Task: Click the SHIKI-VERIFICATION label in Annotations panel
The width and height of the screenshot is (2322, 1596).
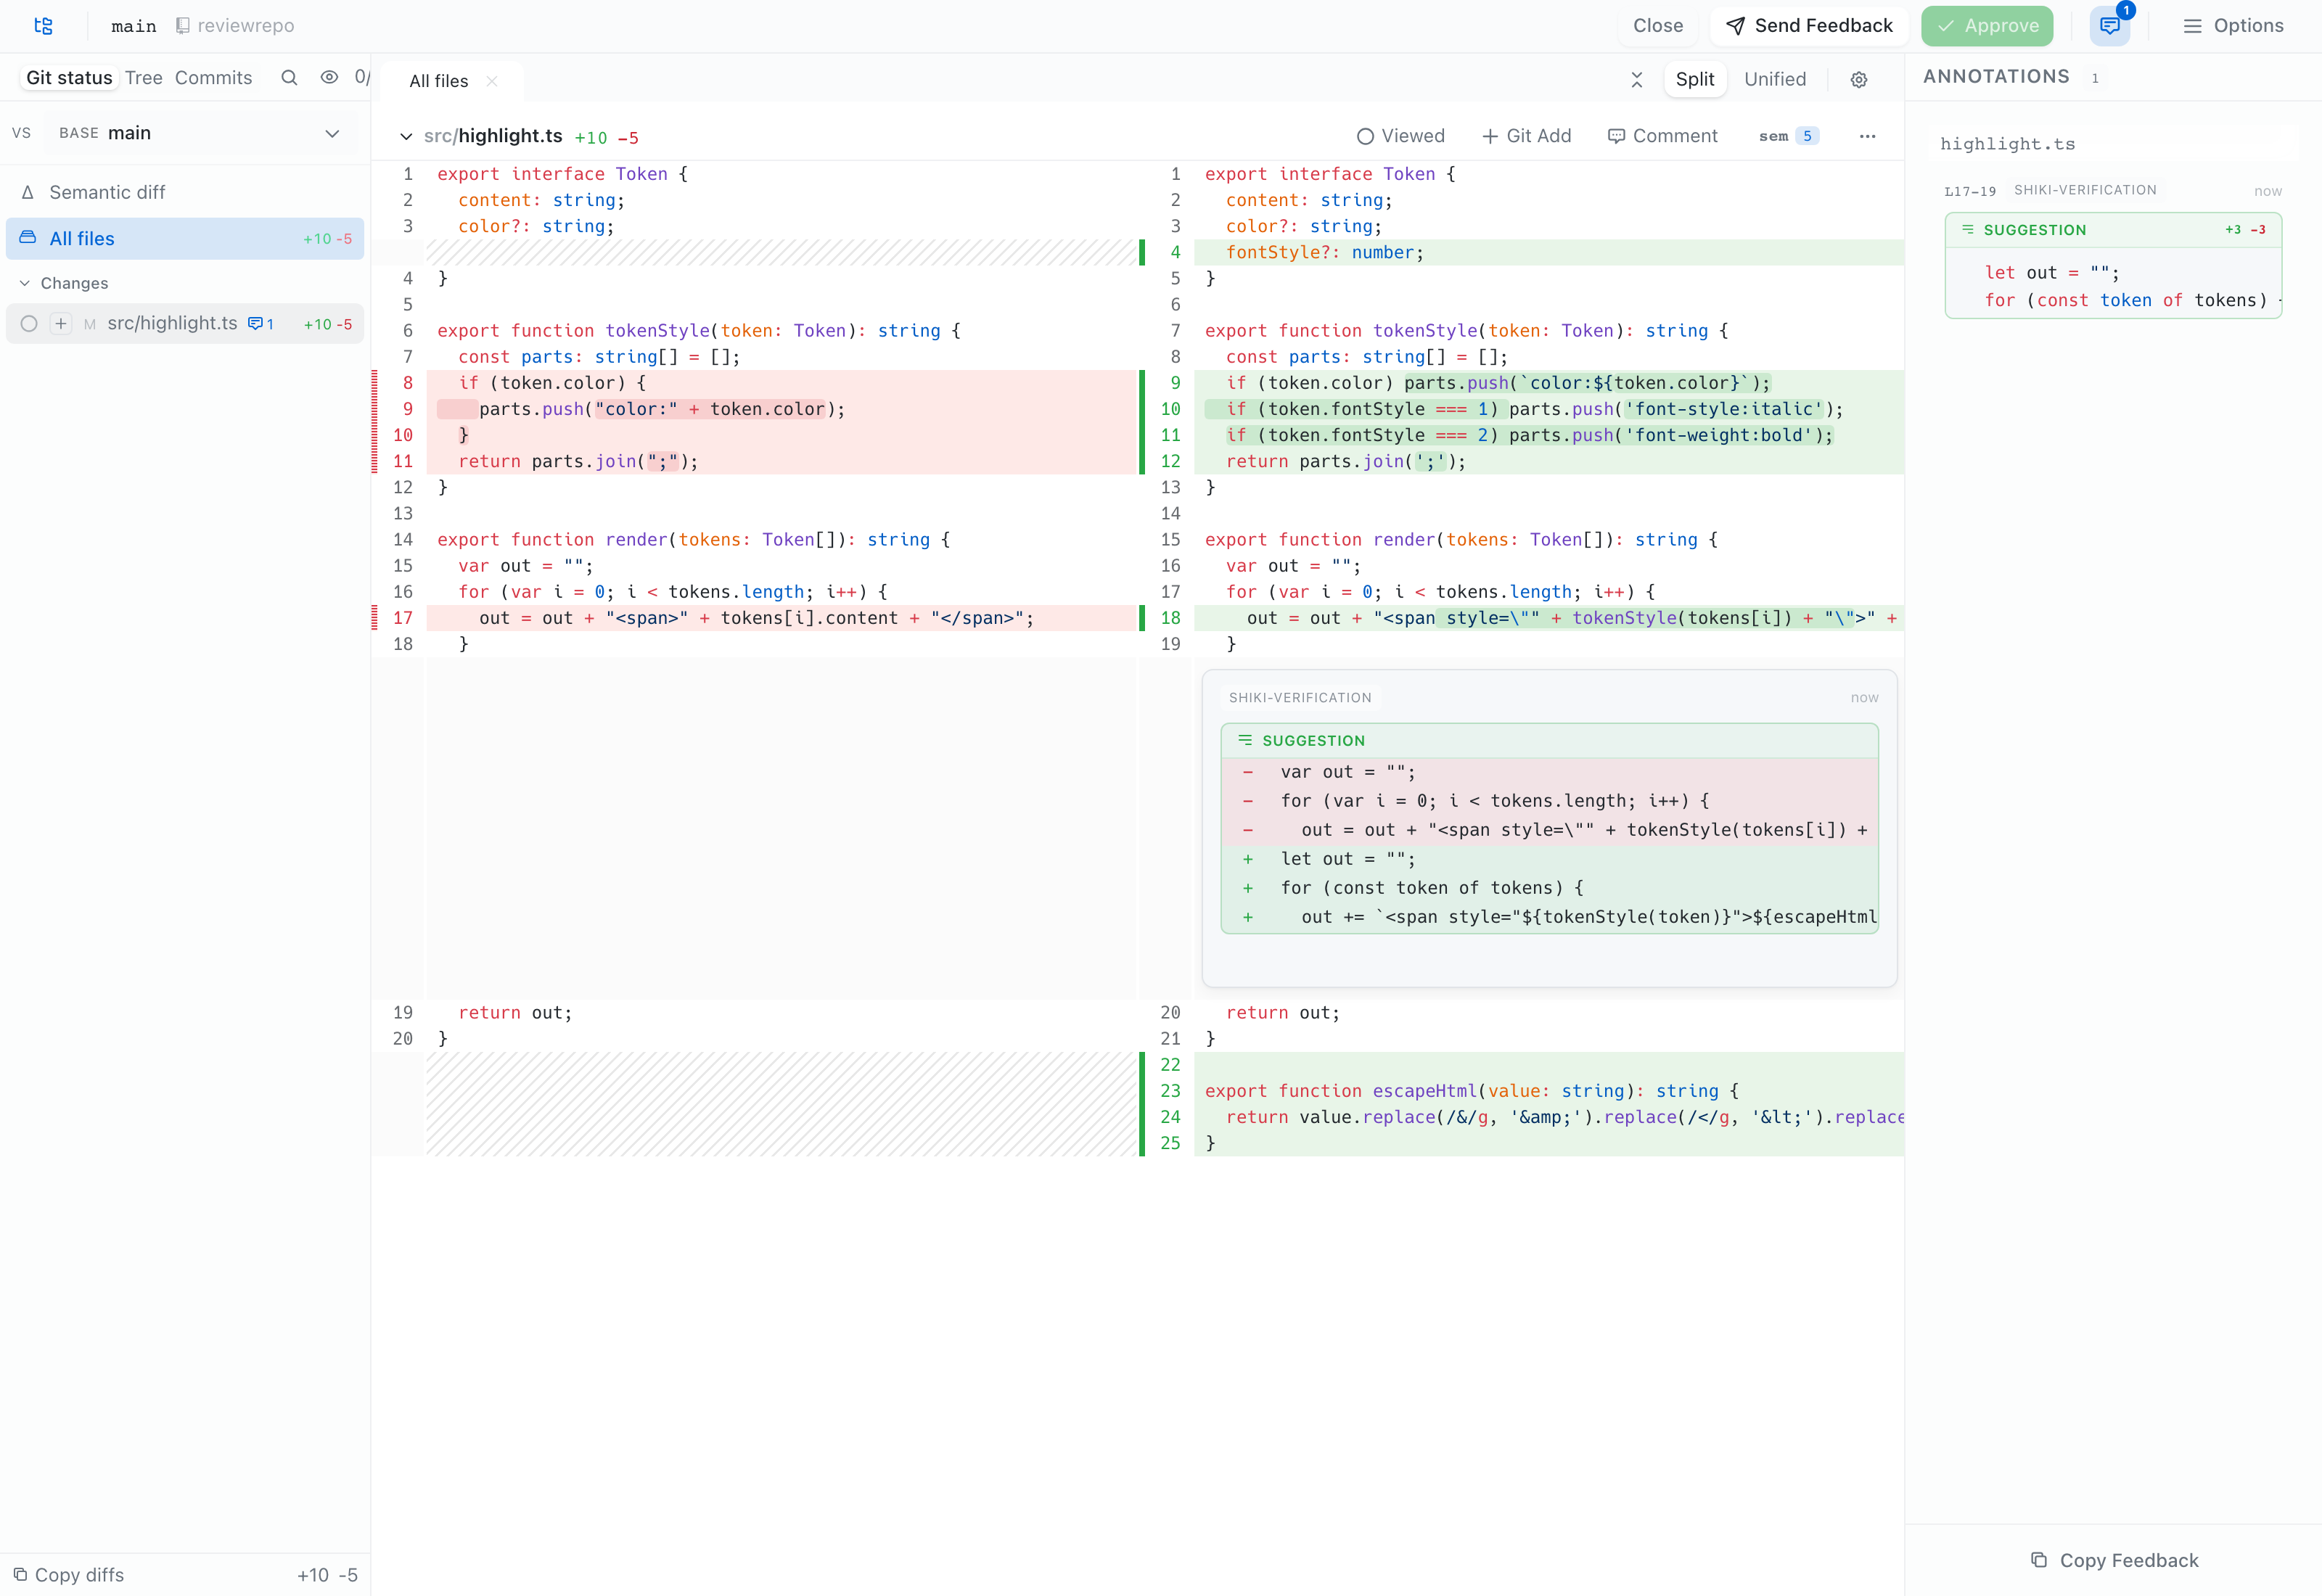Action: [2085, 190]
